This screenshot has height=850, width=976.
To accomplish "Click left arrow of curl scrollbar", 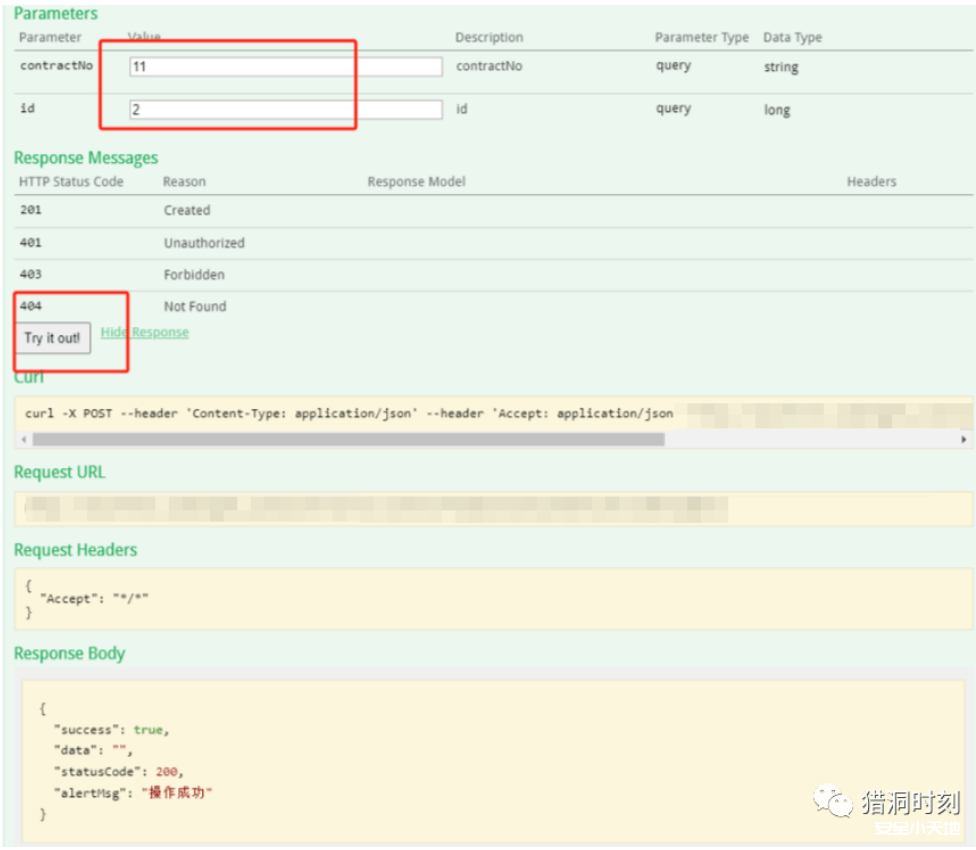I will [23, 440].
